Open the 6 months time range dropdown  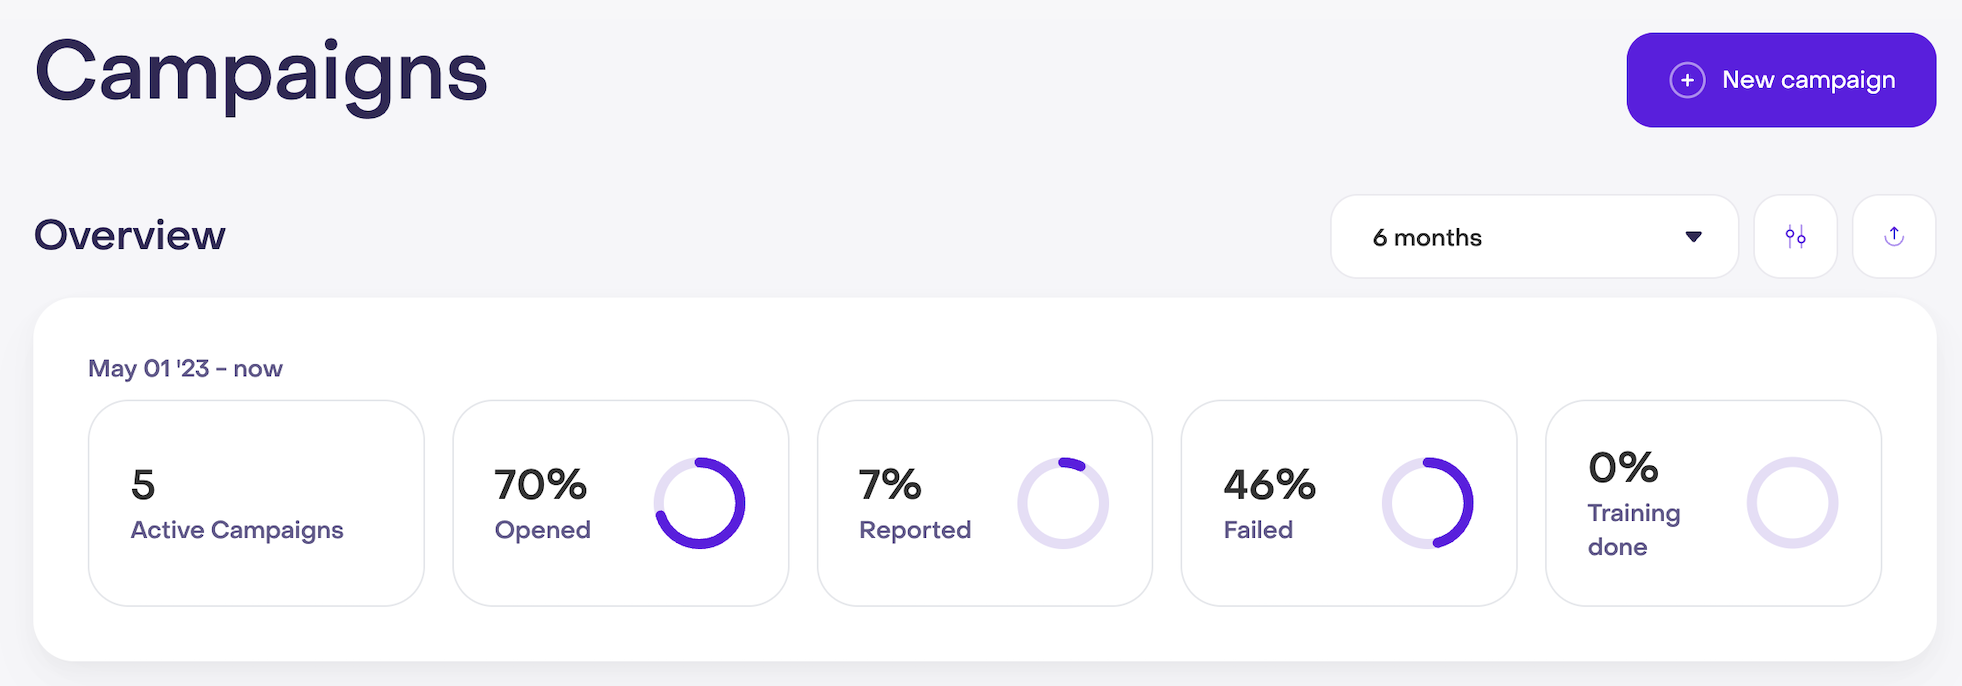(x=1533, y=236)
